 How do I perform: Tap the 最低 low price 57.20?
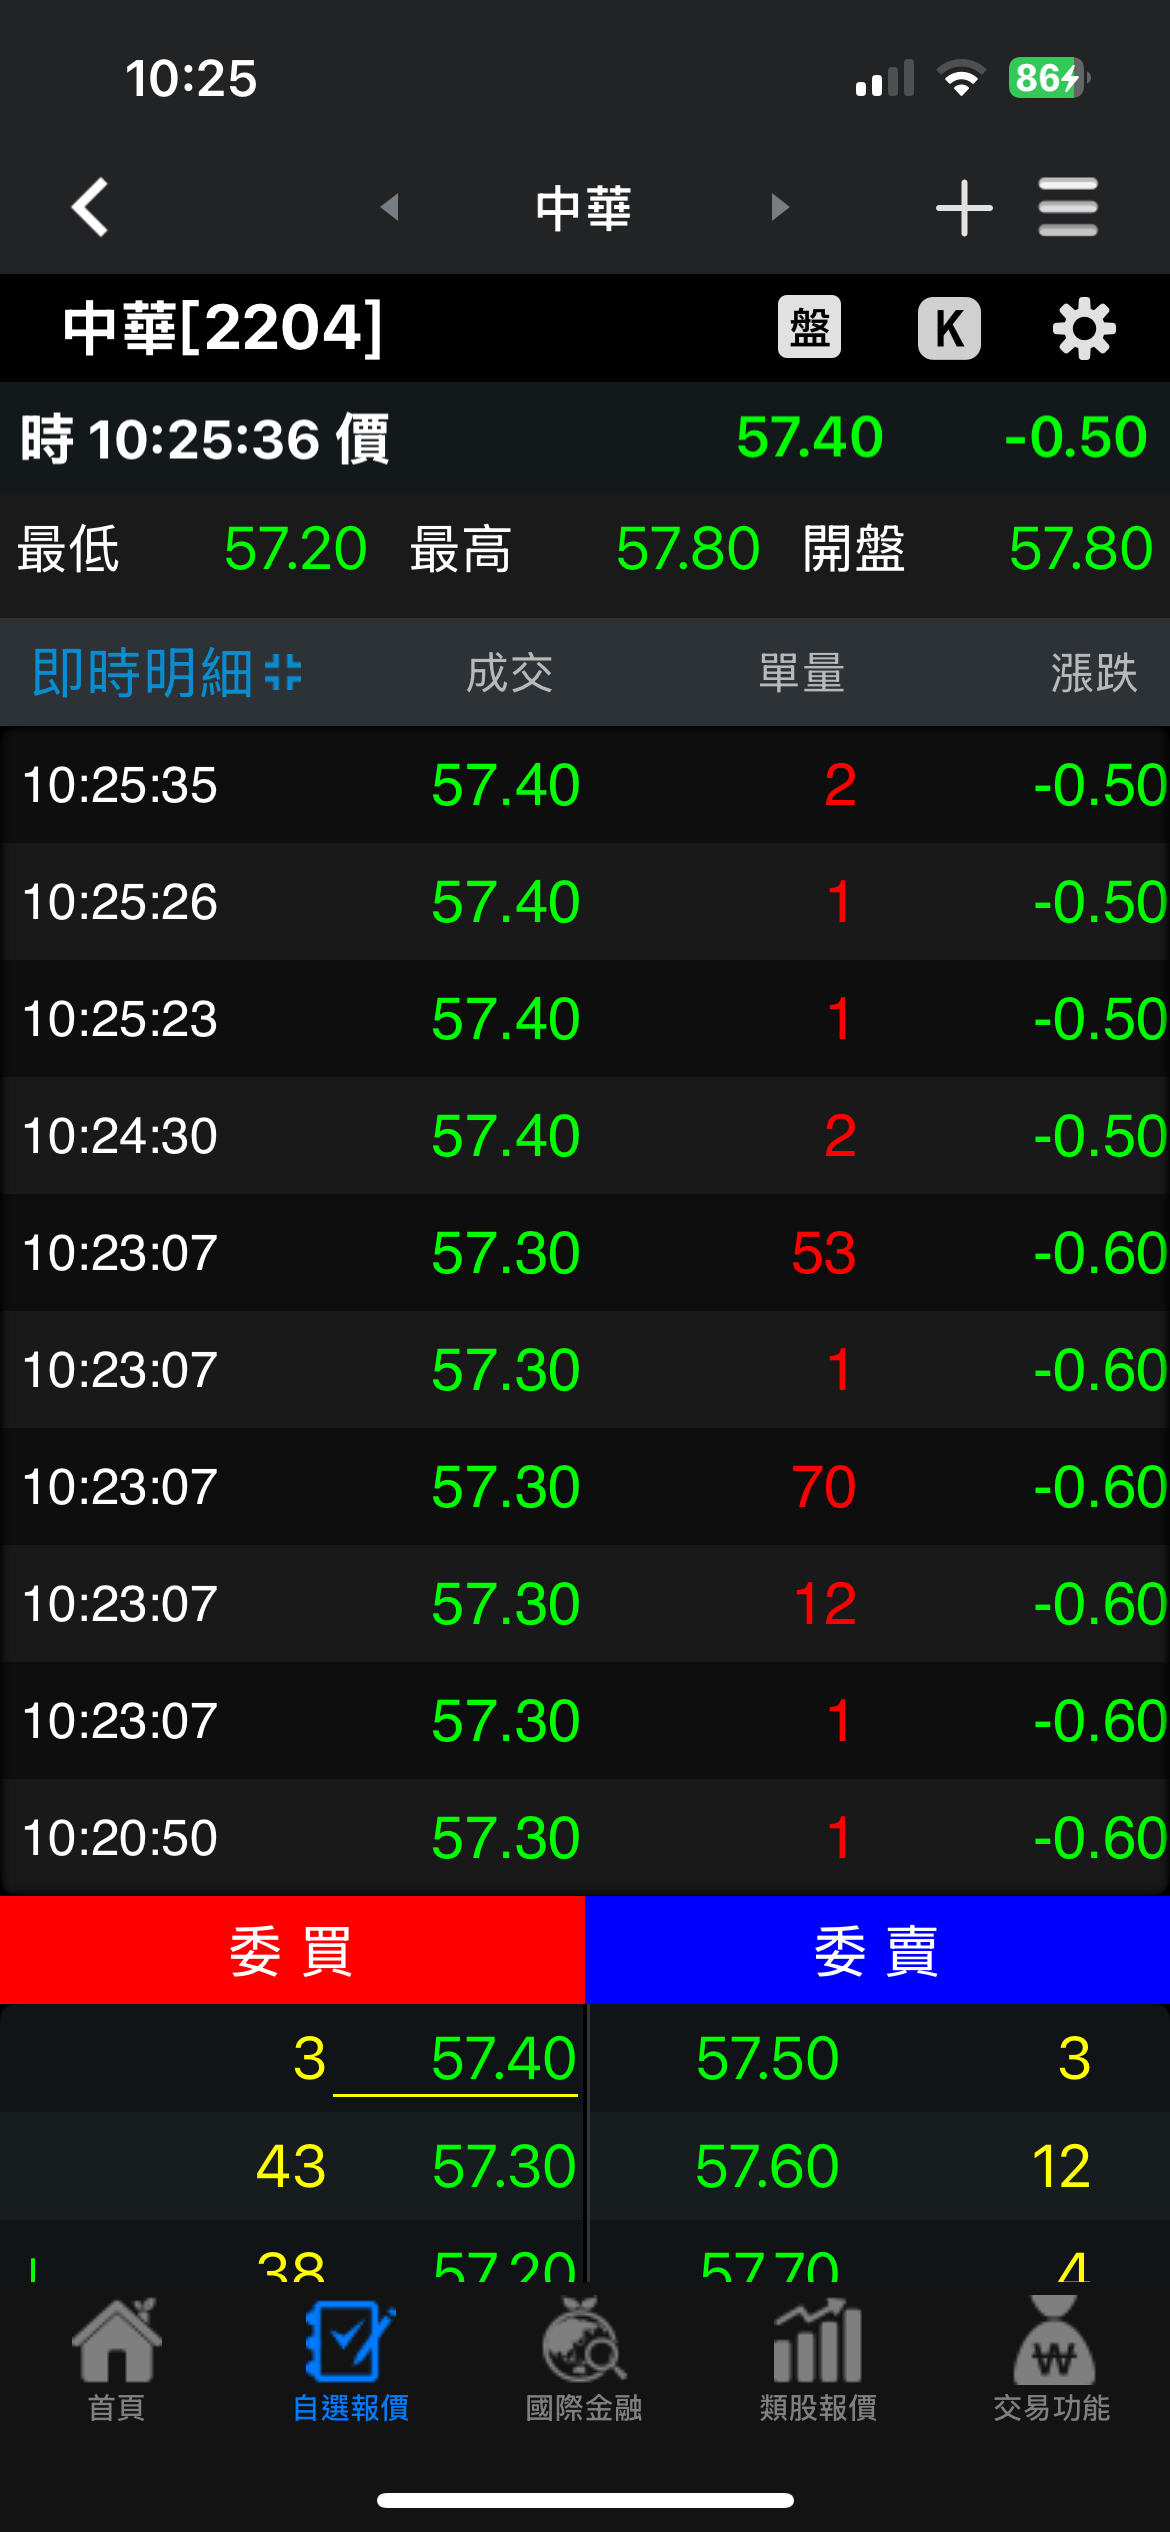click(x=296, y=549)
